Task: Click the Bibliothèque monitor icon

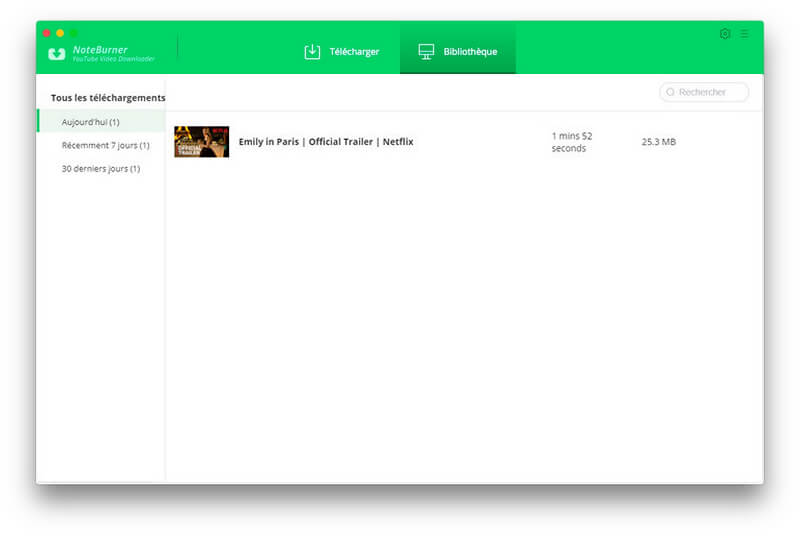Action: [x=426, y=52]
